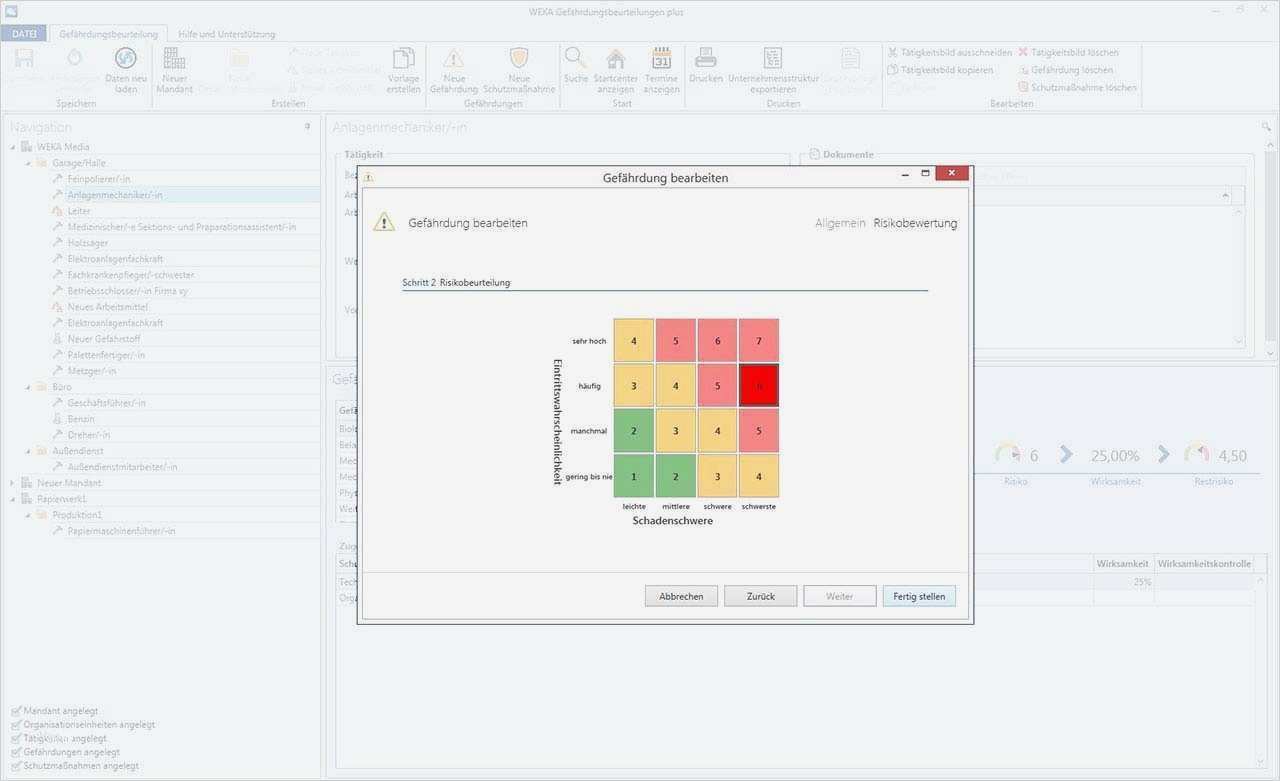Collapse the Papierwerk1 tree node
Image resolution: width=1280 pixels, height=781 pixels.
[13, 499]
